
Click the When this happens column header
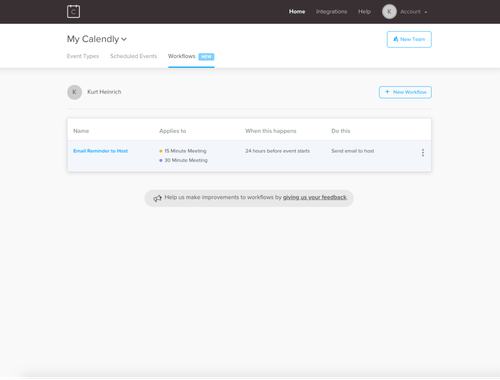tap(271, 131)
